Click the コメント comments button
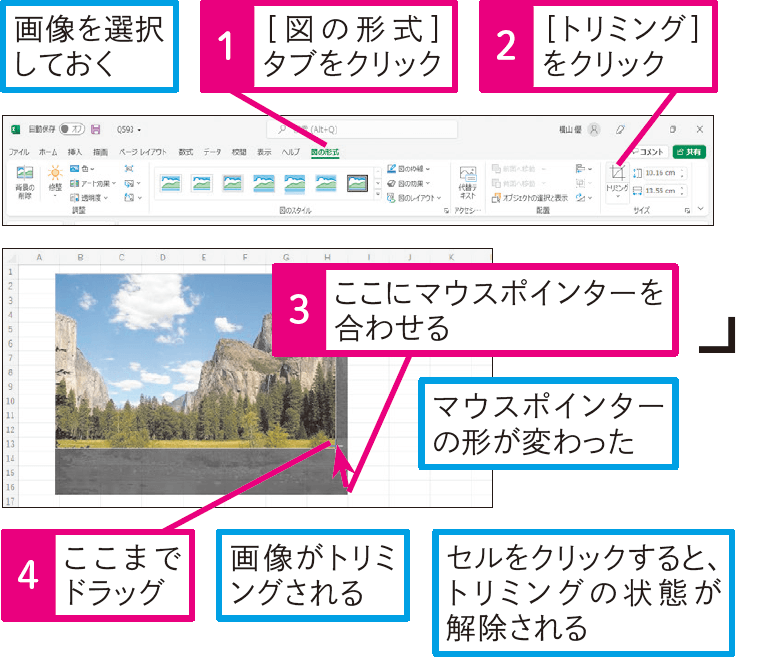This screenshot has height=657, width=783. (x=648, y=152)
